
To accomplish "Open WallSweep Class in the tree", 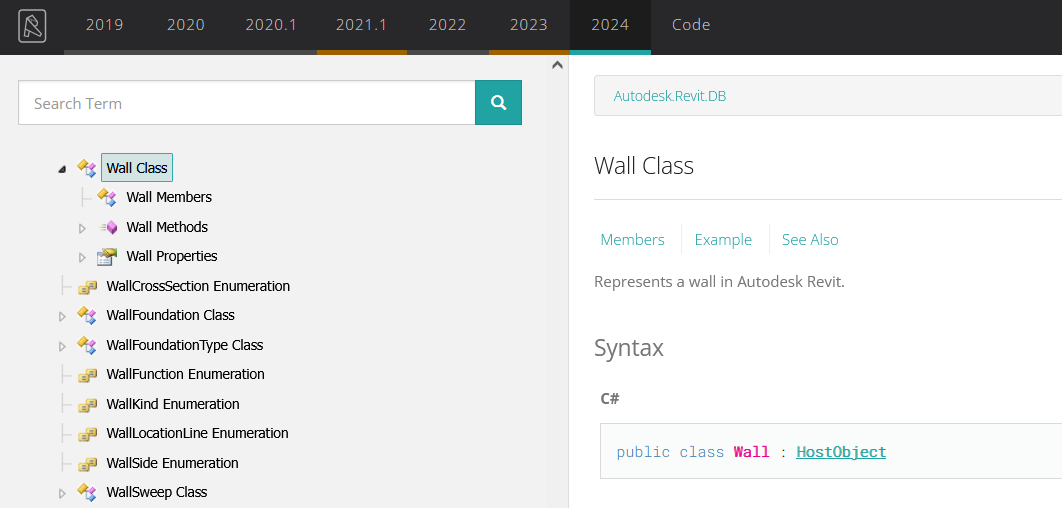I will (157, 492).
